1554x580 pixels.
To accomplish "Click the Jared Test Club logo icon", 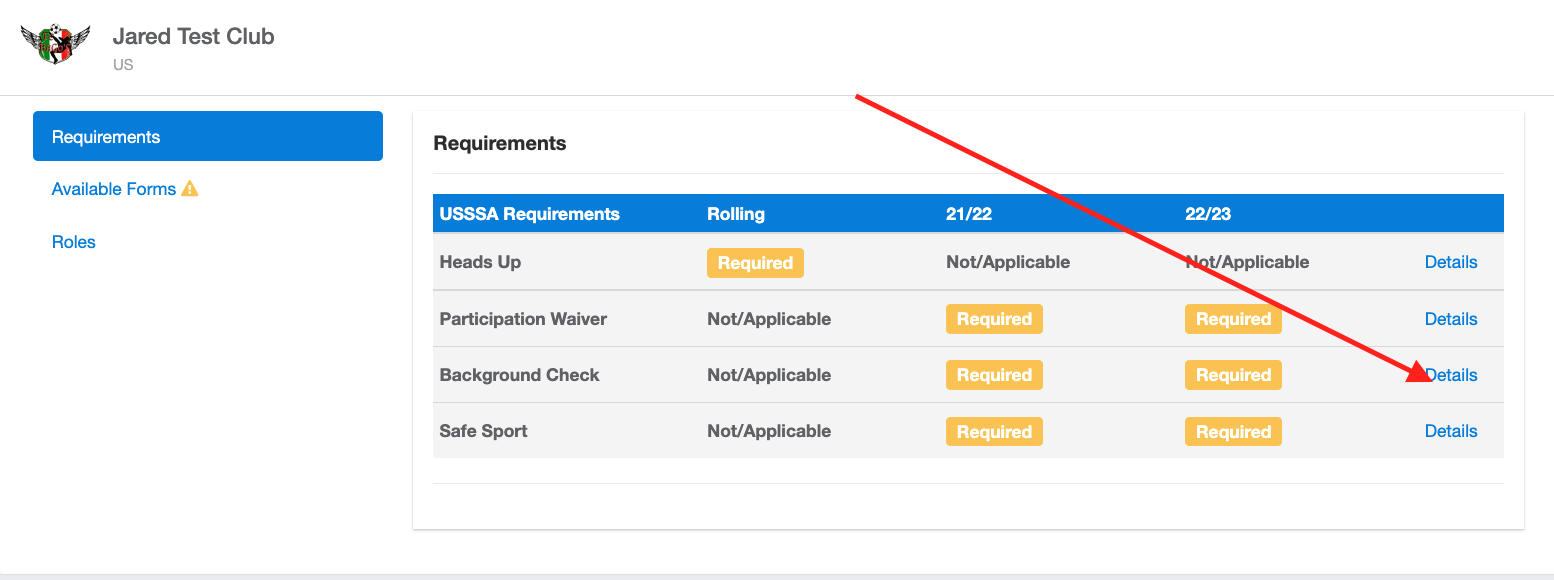I will [x=57, y=44].
